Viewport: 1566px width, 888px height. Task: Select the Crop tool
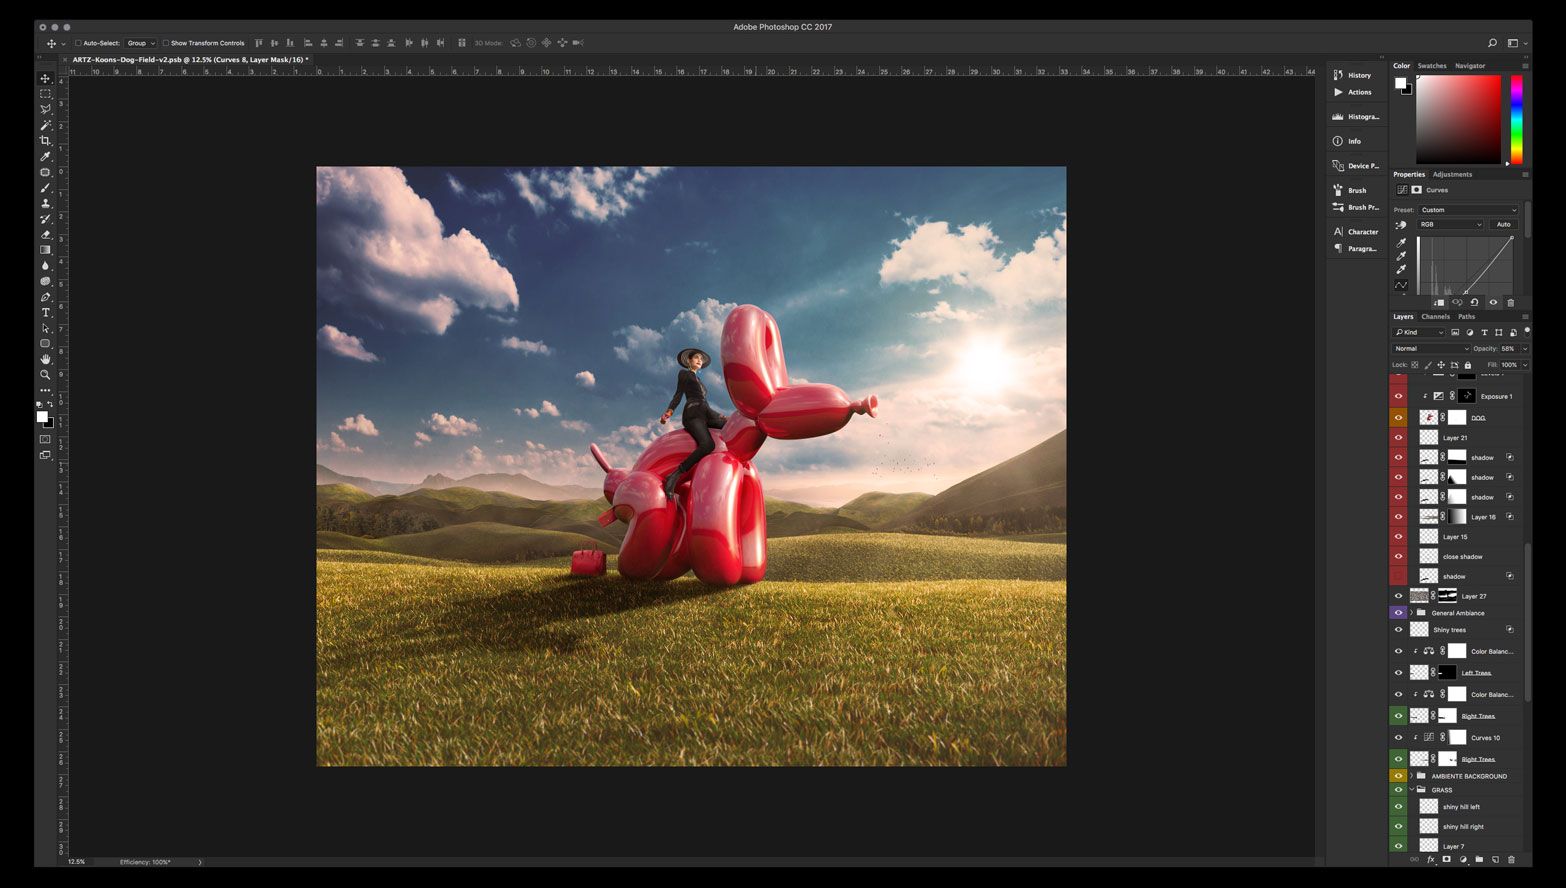pyautogui.click(x=45, y=141)
